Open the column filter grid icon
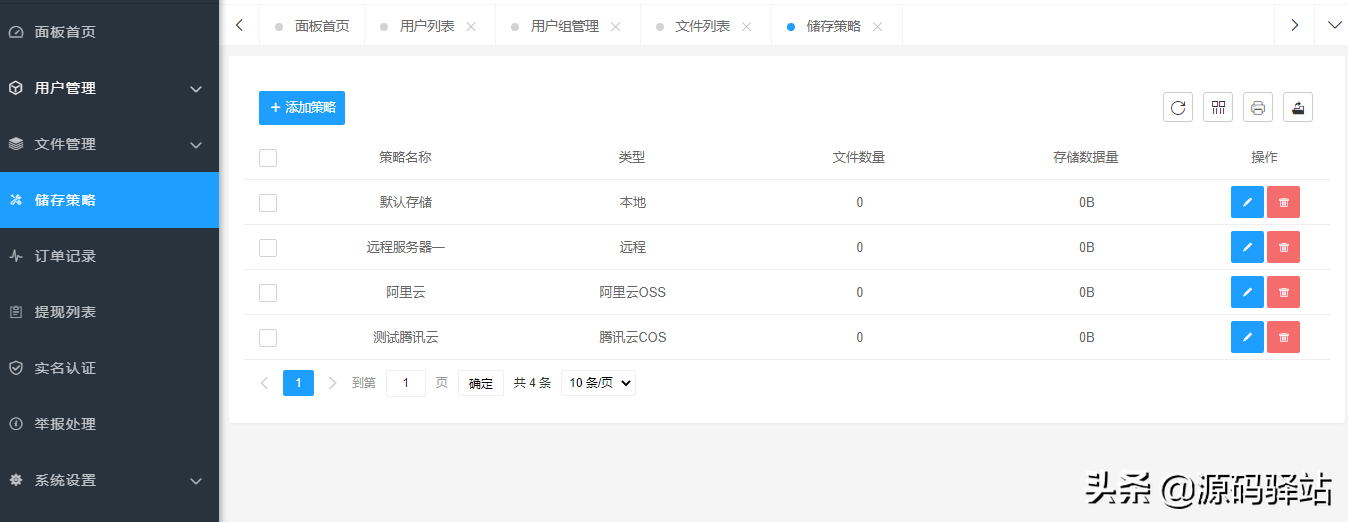Image resolution: width=1348 pixels, height=522 pixels. click(x=1218, y=108)
